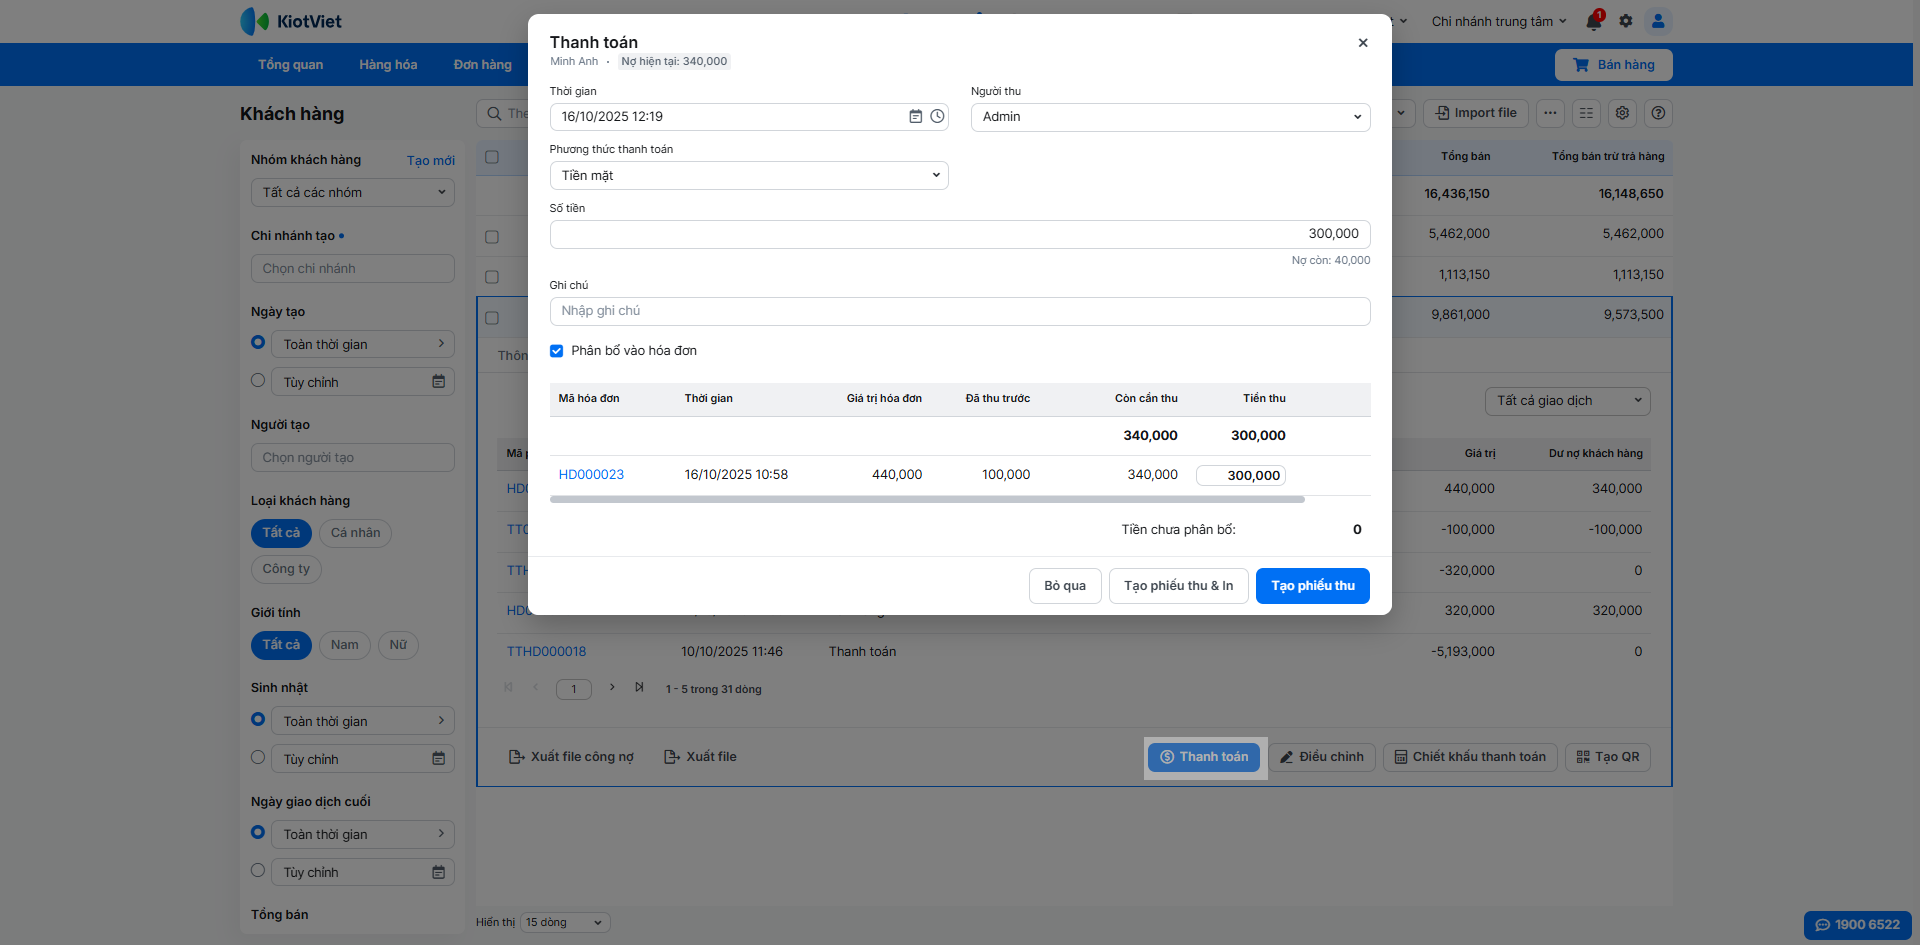Tick the checkbox of the 5,462,000 customer row

tap(492, 237)
